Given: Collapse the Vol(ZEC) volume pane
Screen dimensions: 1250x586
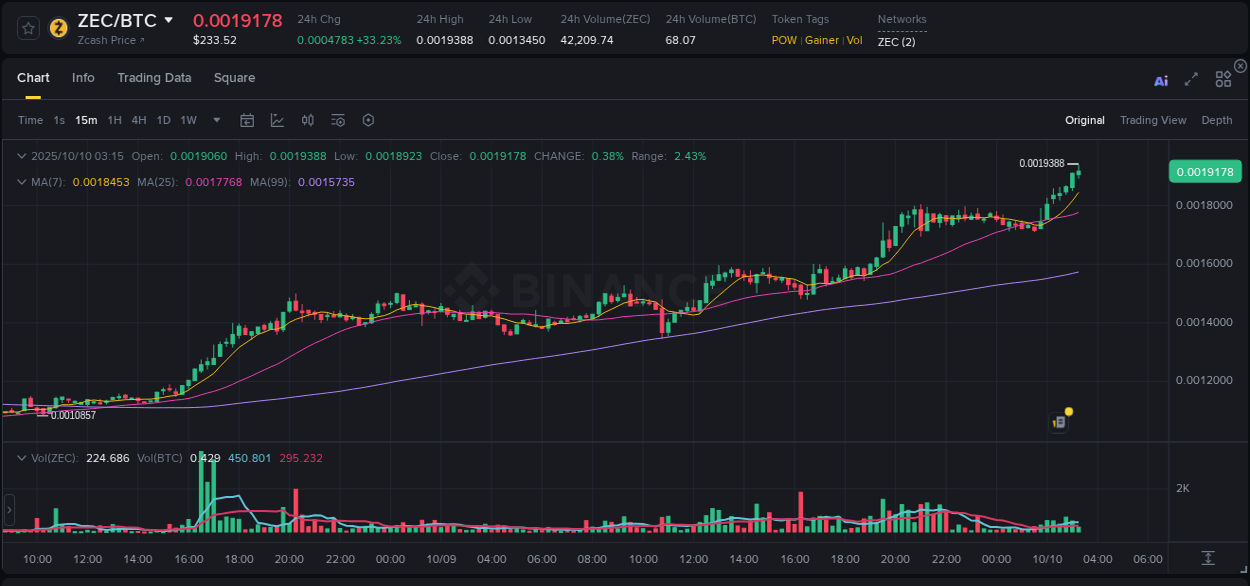Looking at the screenshot, I should [x=21, y=458].
